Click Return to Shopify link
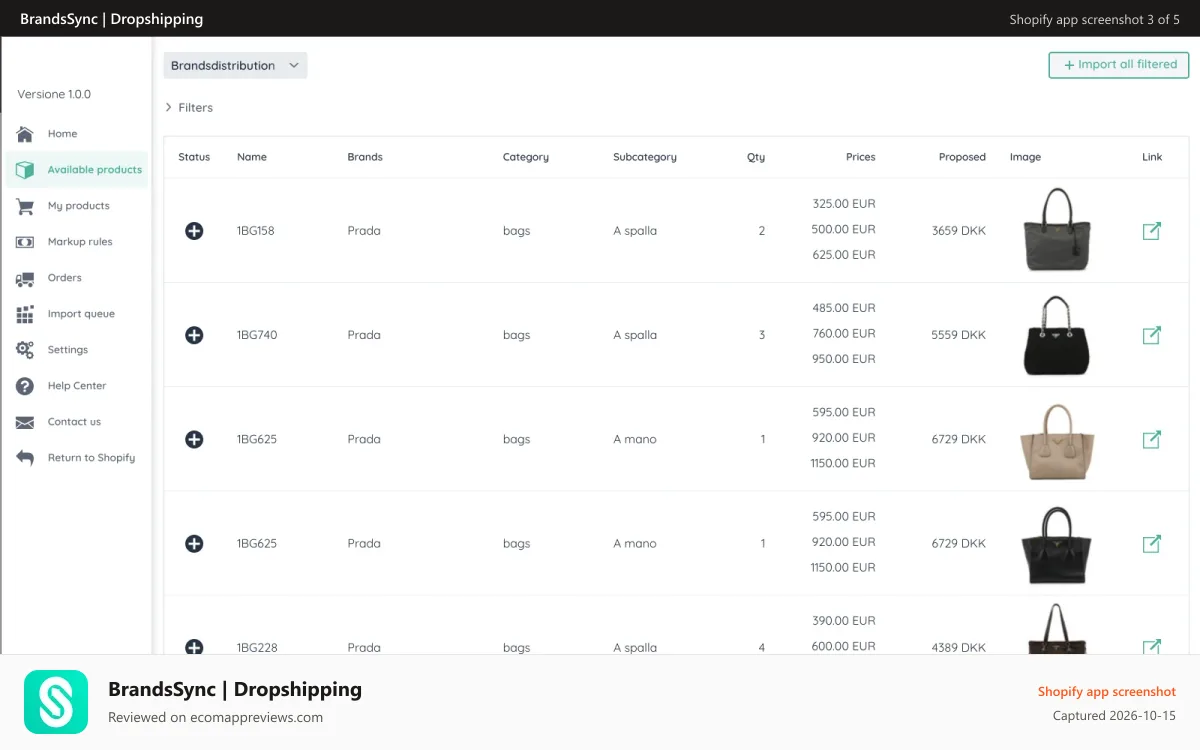The image size is (1200, 750). pos(91,458)
